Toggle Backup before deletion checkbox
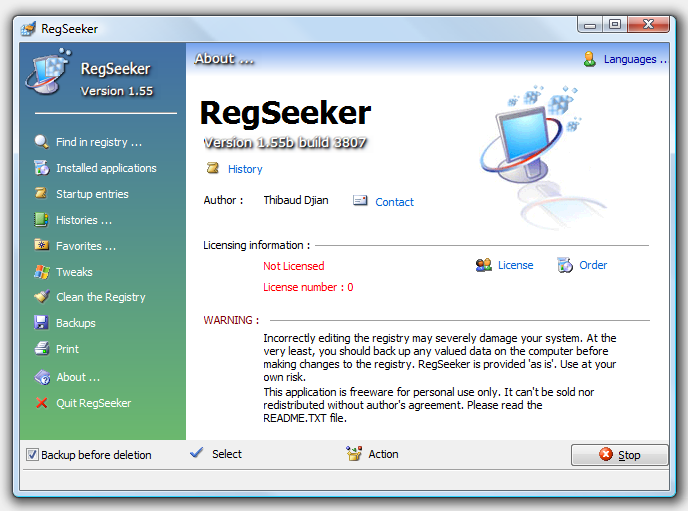This screenshot has height=511, width=688. tap(32, 454)
